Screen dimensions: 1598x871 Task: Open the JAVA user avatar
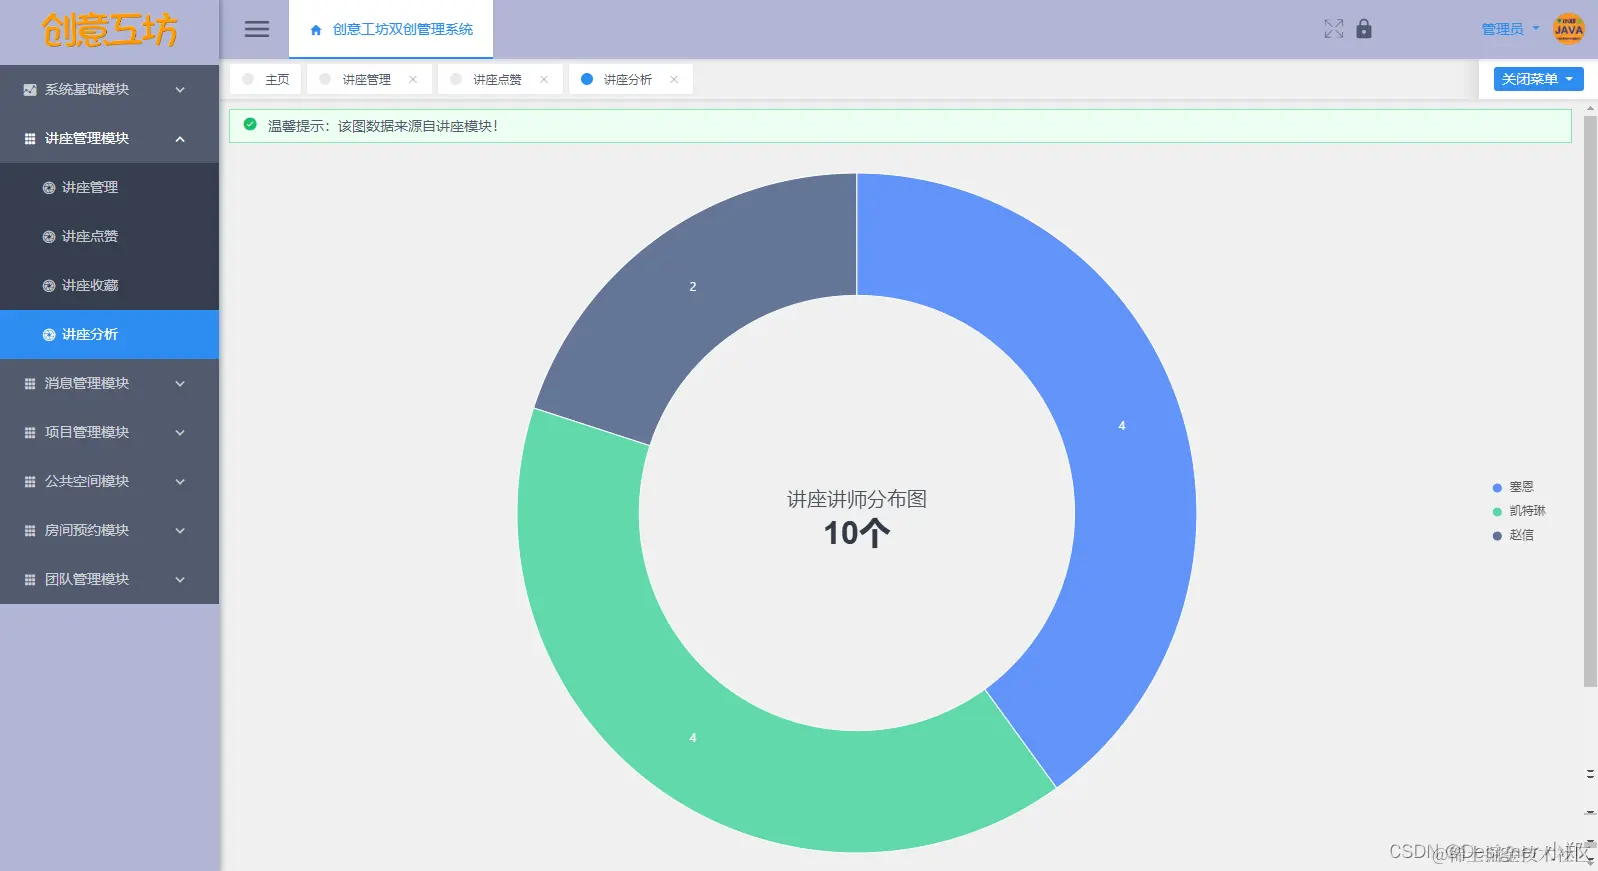click(1568, 29)
